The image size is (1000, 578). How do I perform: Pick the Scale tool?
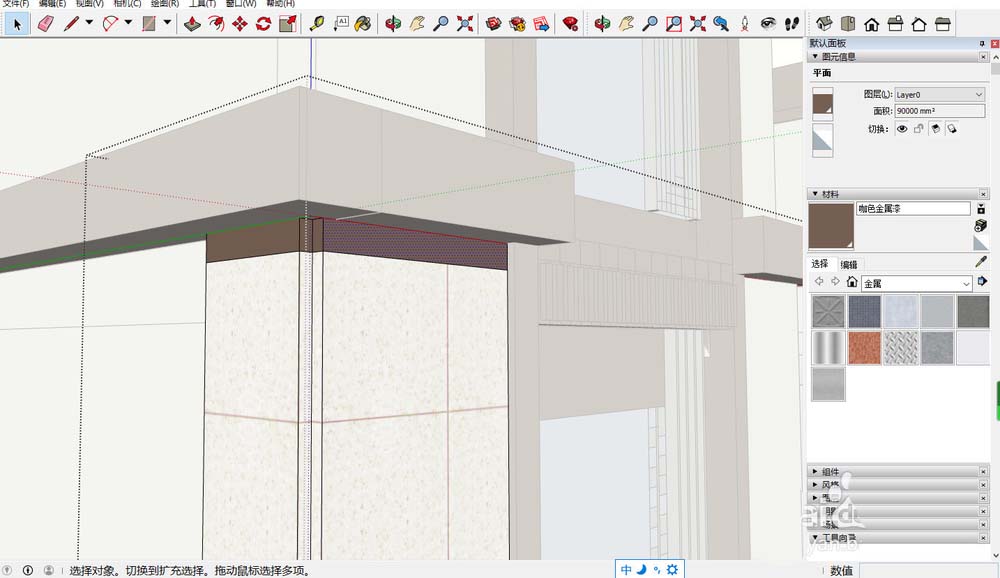pyautogui.click(x=288, y=24)
